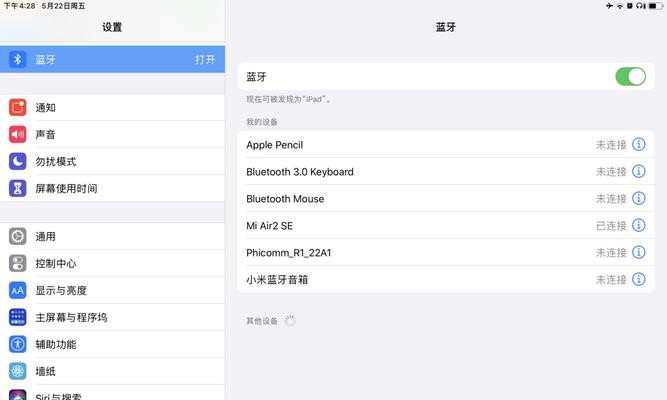The image size is (667, 400).
Task: Open 辅助功能 settings
Action: (x=112, y=344)
